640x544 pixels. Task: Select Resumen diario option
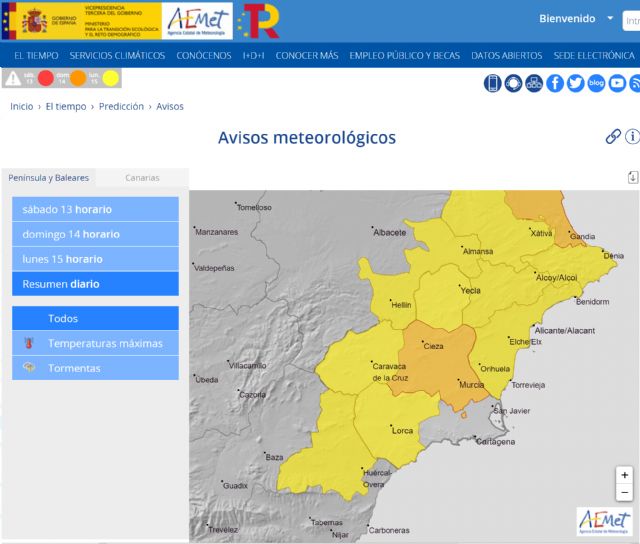point(95,284)
